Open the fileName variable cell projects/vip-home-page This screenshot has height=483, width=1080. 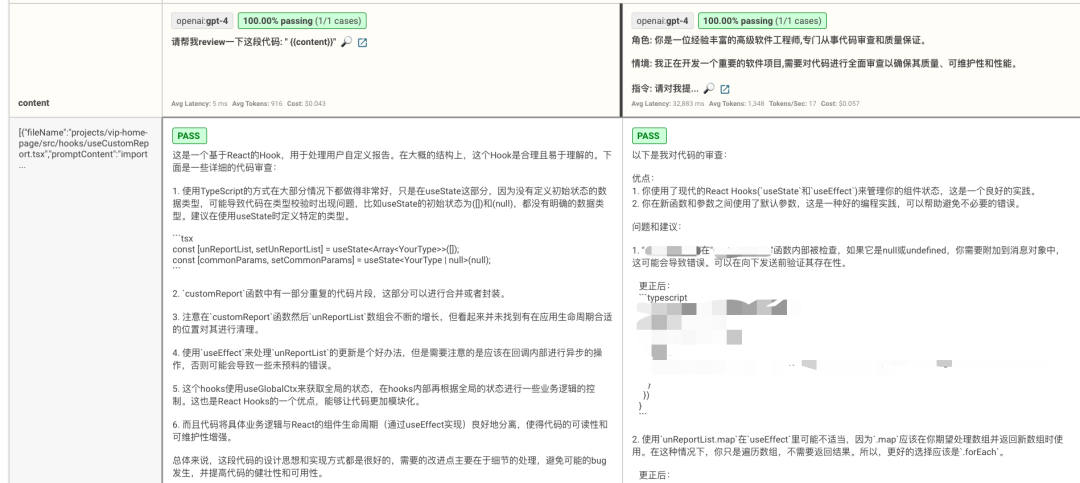click(x=83, y=148)
